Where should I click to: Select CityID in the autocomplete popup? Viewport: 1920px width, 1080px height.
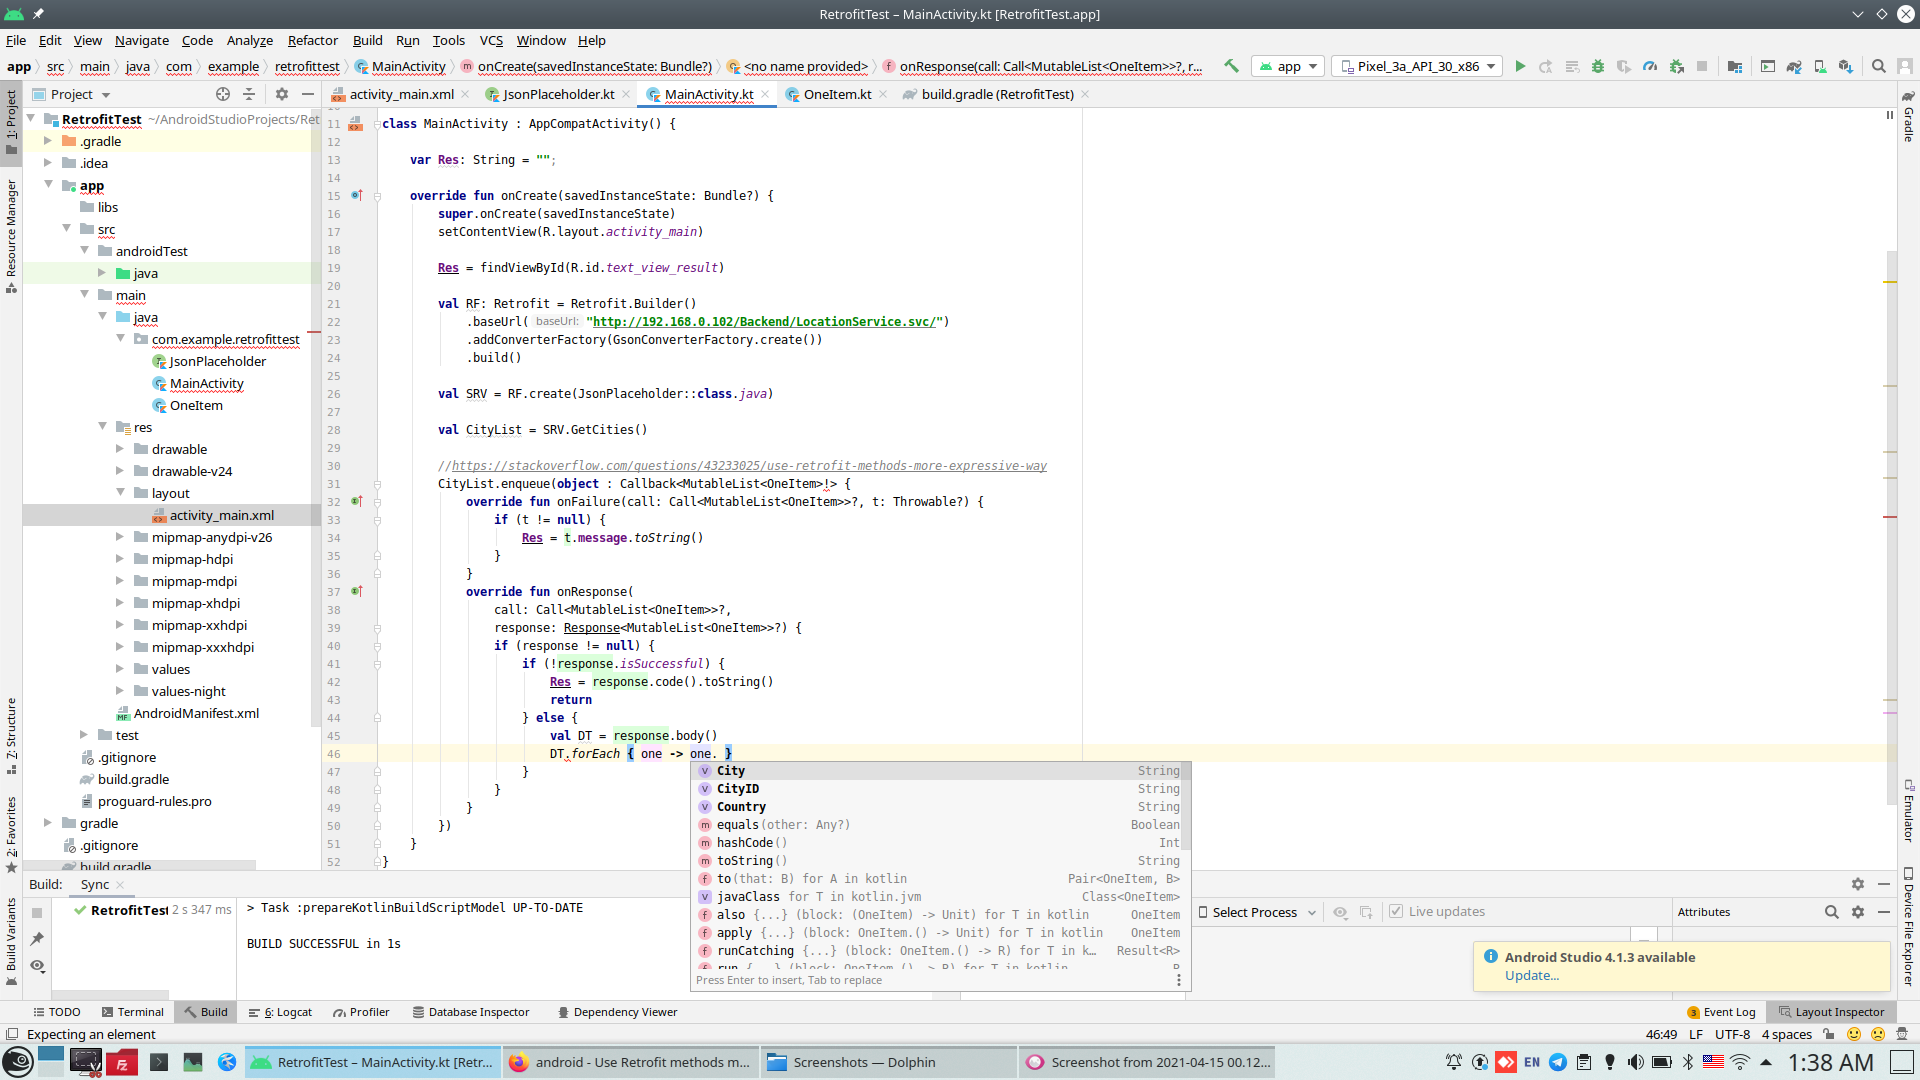(x=738, y=789)
